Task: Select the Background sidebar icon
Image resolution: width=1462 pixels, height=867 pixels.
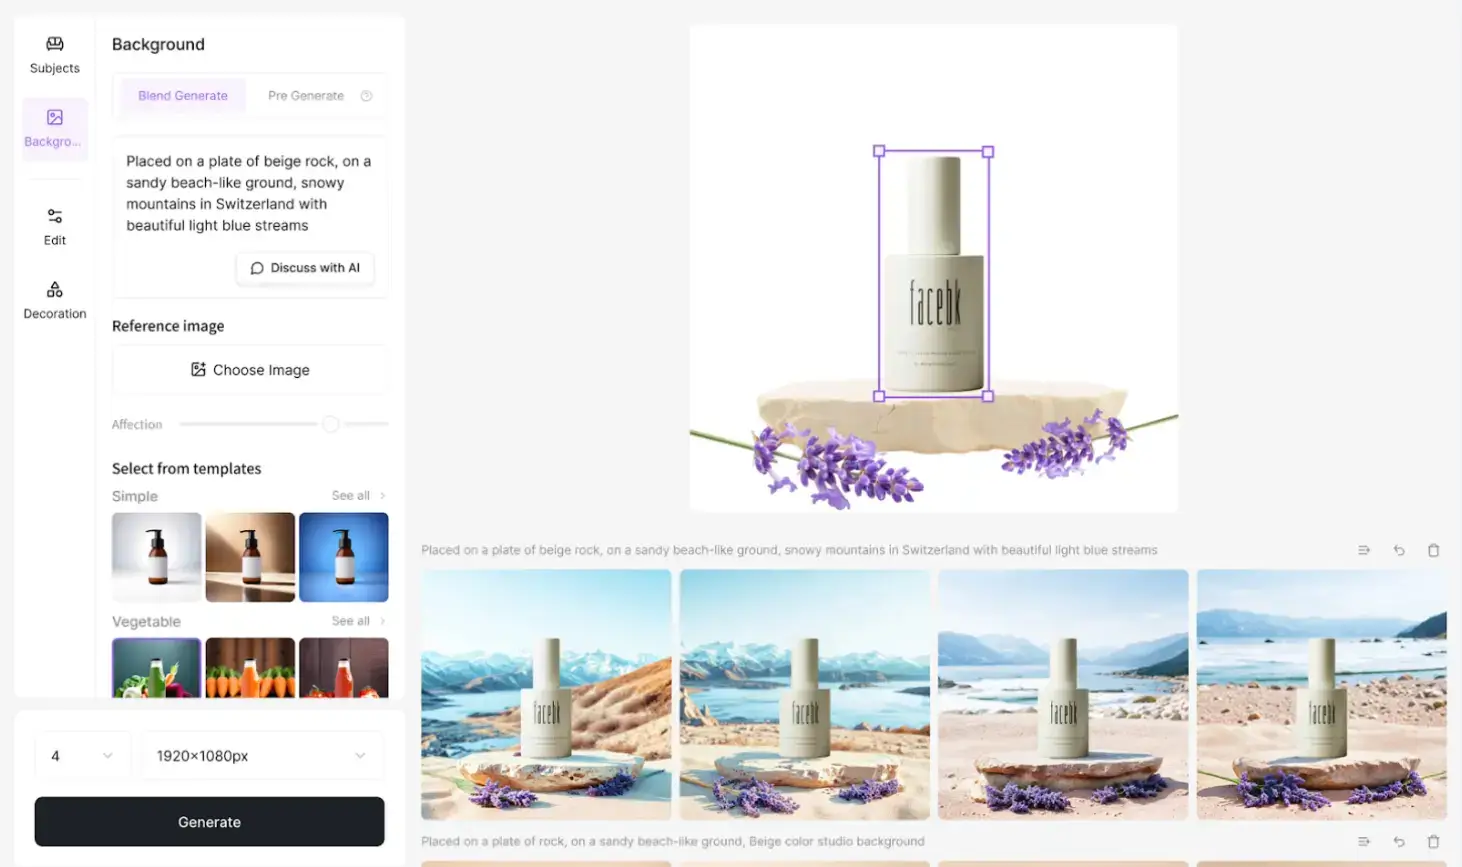Action: 55,117
